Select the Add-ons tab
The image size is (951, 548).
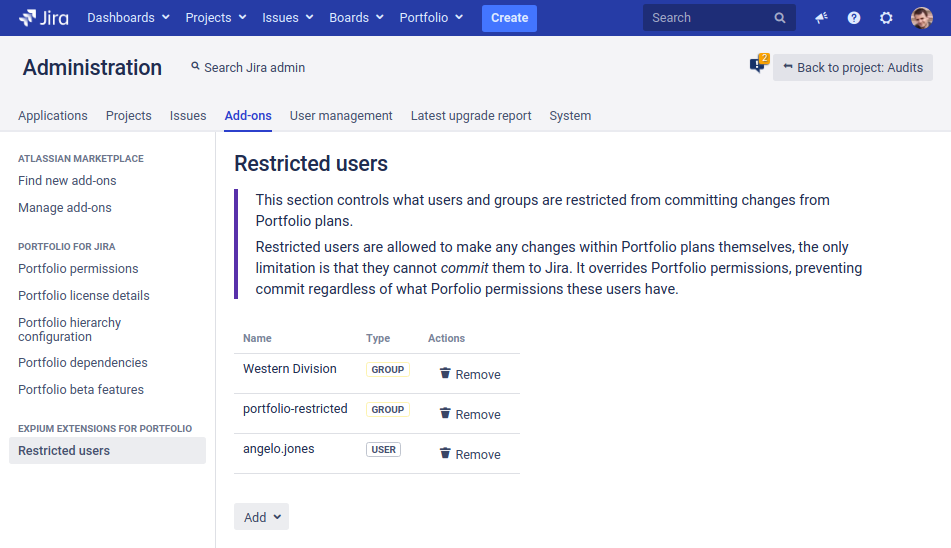[248, 116]
